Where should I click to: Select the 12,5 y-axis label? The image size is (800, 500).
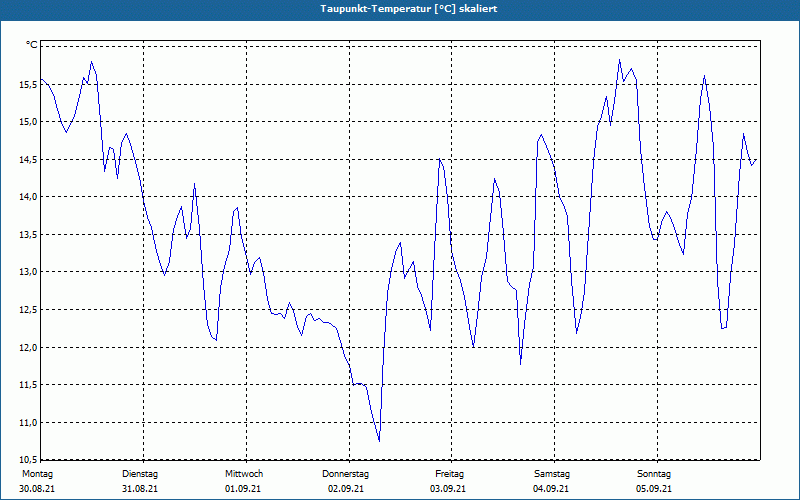click(x=28, y=310)
